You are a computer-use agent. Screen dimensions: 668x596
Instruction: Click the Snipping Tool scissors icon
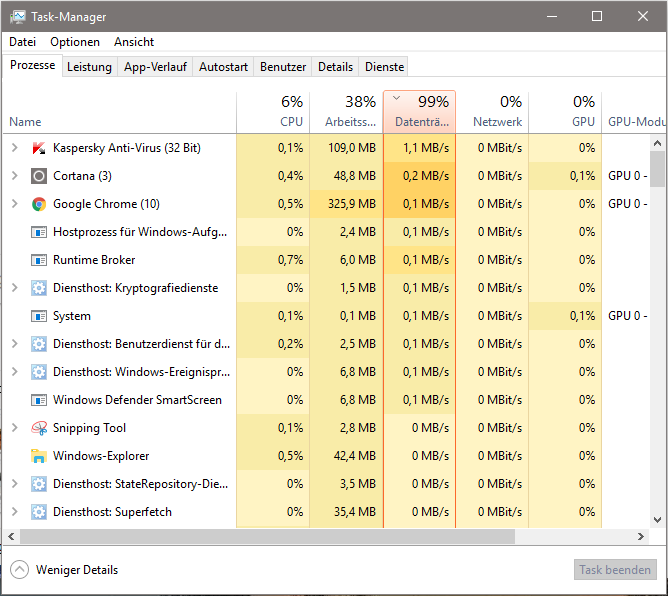[39, 428]
